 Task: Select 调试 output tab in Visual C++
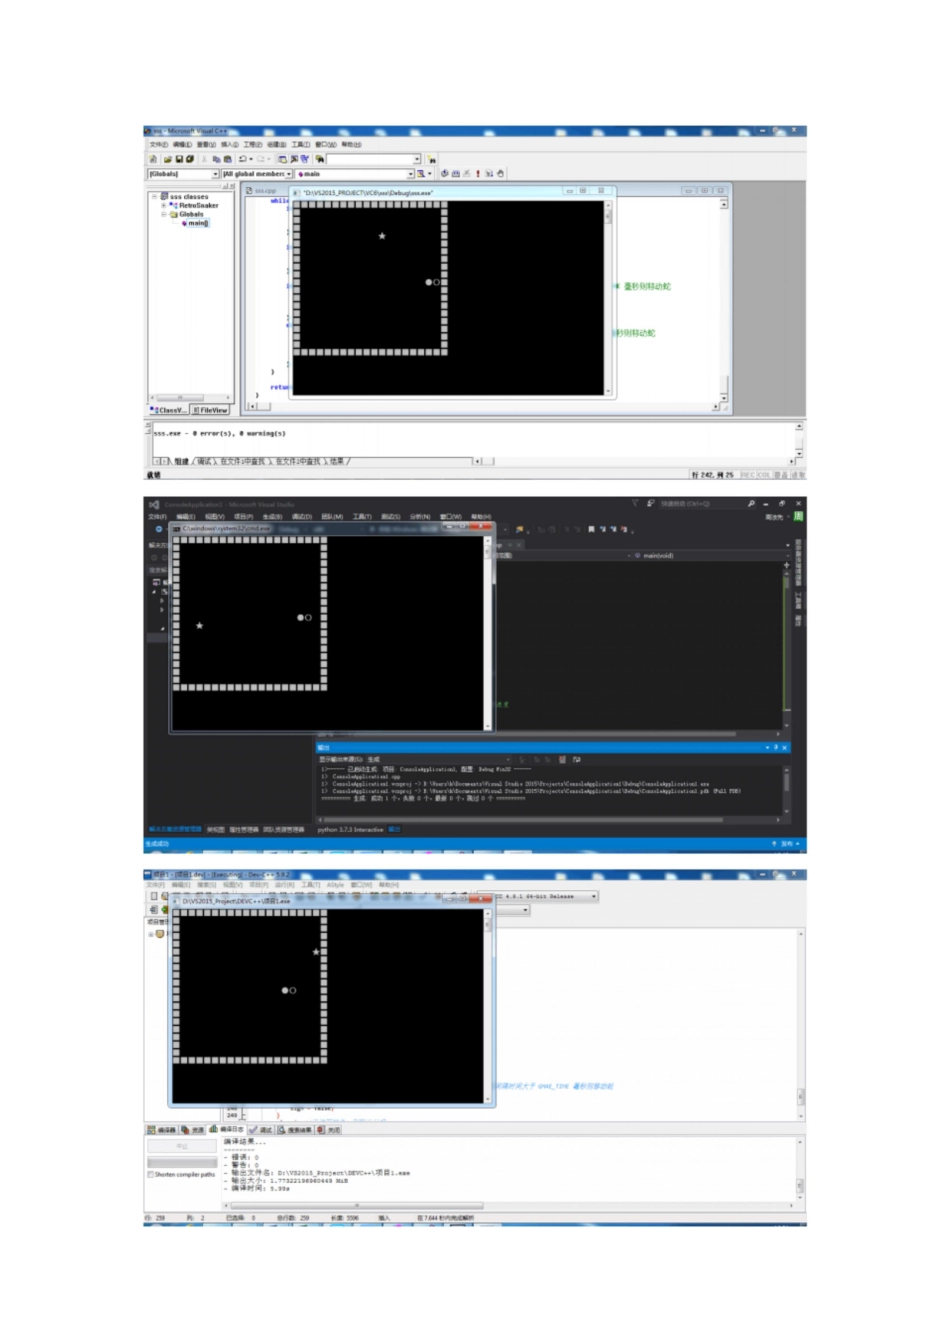pos(204,461)
